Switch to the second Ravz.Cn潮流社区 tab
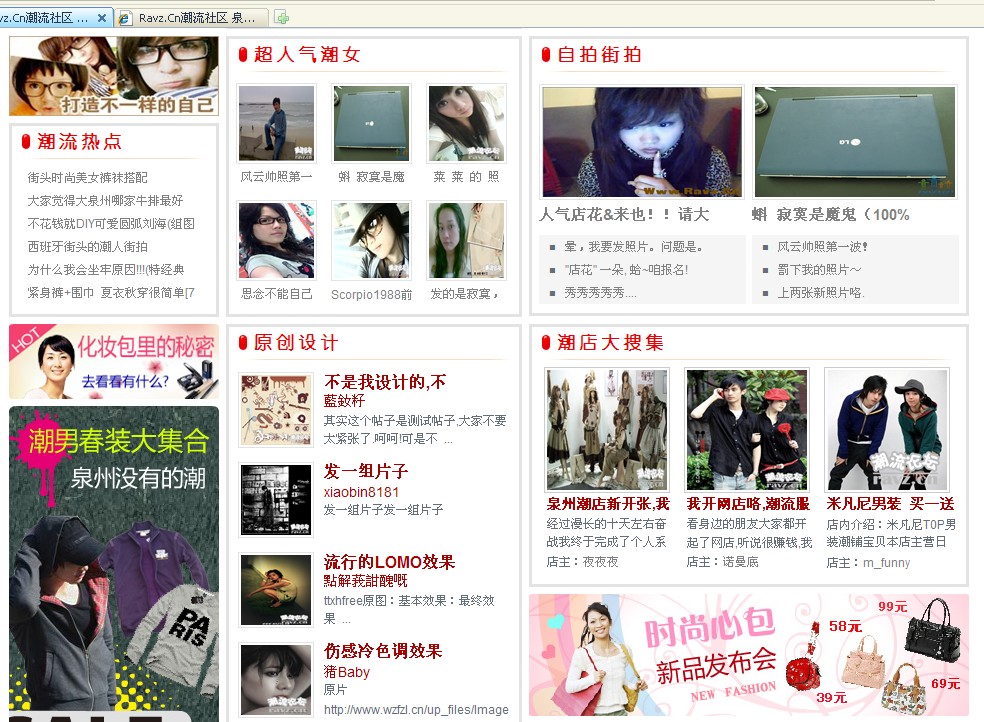The height and width of the screenshot is (722, 984). pos(193,18)
